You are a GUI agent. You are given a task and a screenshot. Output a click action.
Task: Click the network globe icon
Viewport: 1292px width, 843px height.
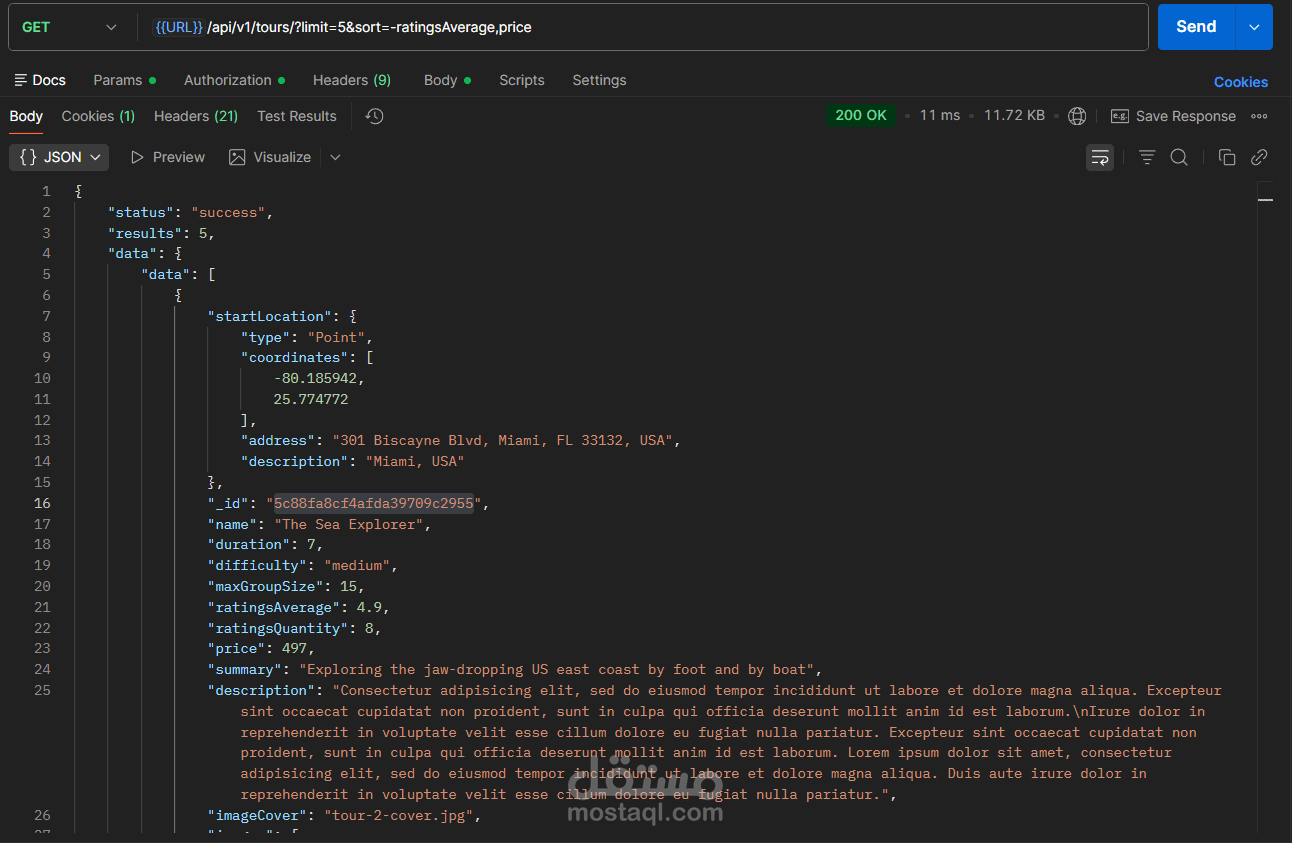point(1077,116)
